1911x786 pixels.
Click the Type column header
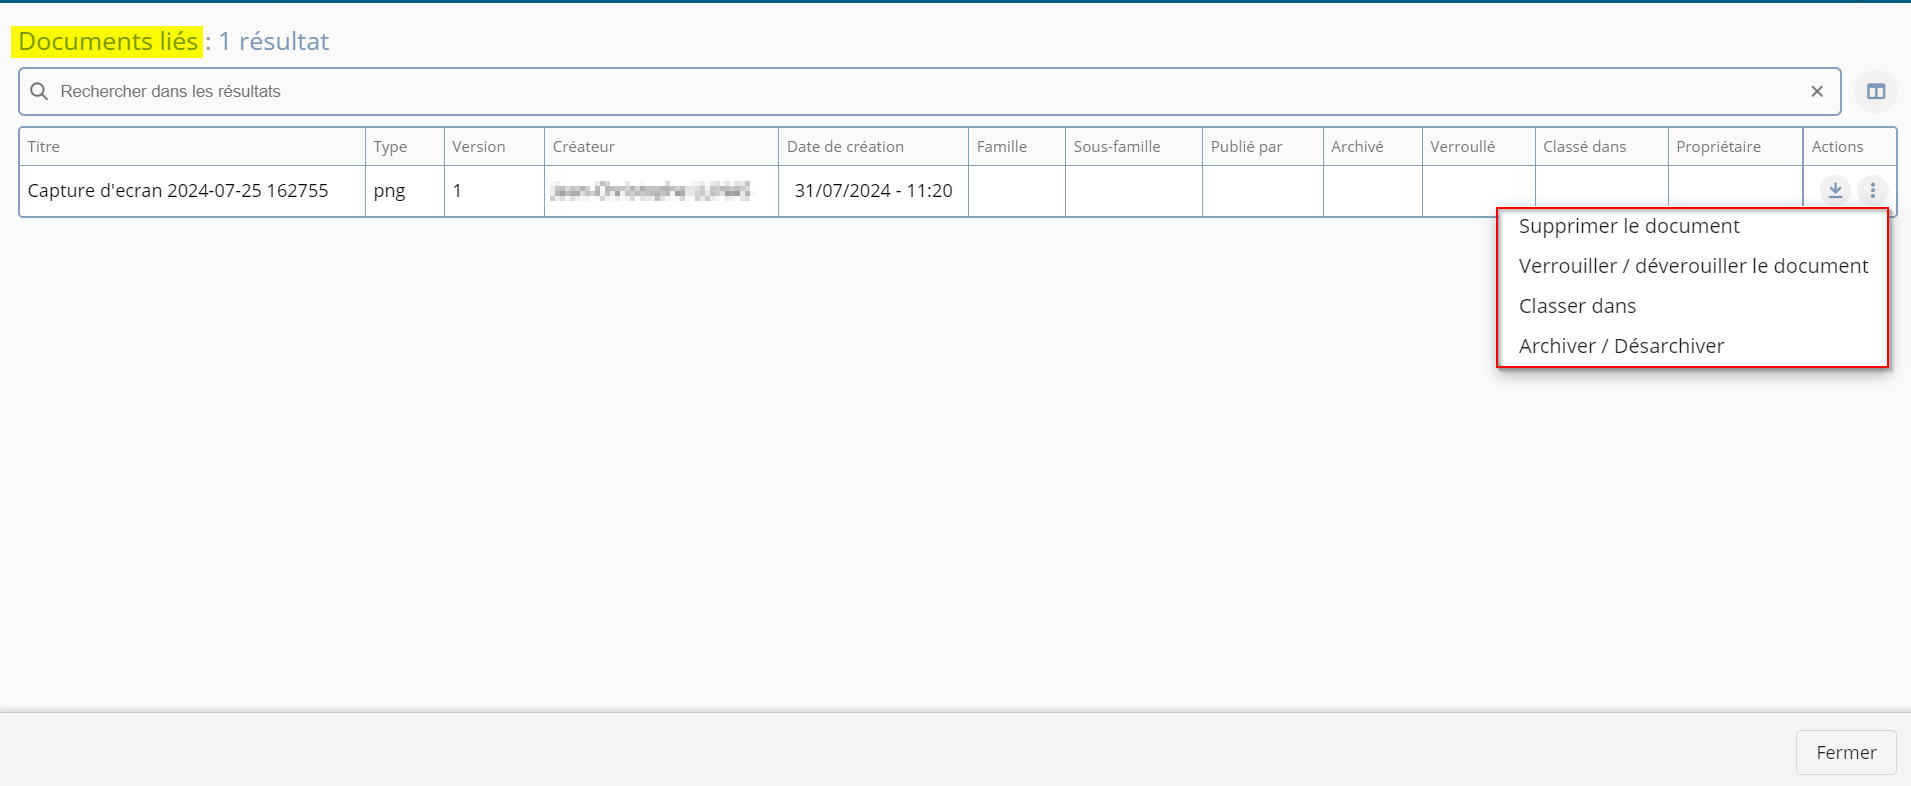[x=390, y=146]
